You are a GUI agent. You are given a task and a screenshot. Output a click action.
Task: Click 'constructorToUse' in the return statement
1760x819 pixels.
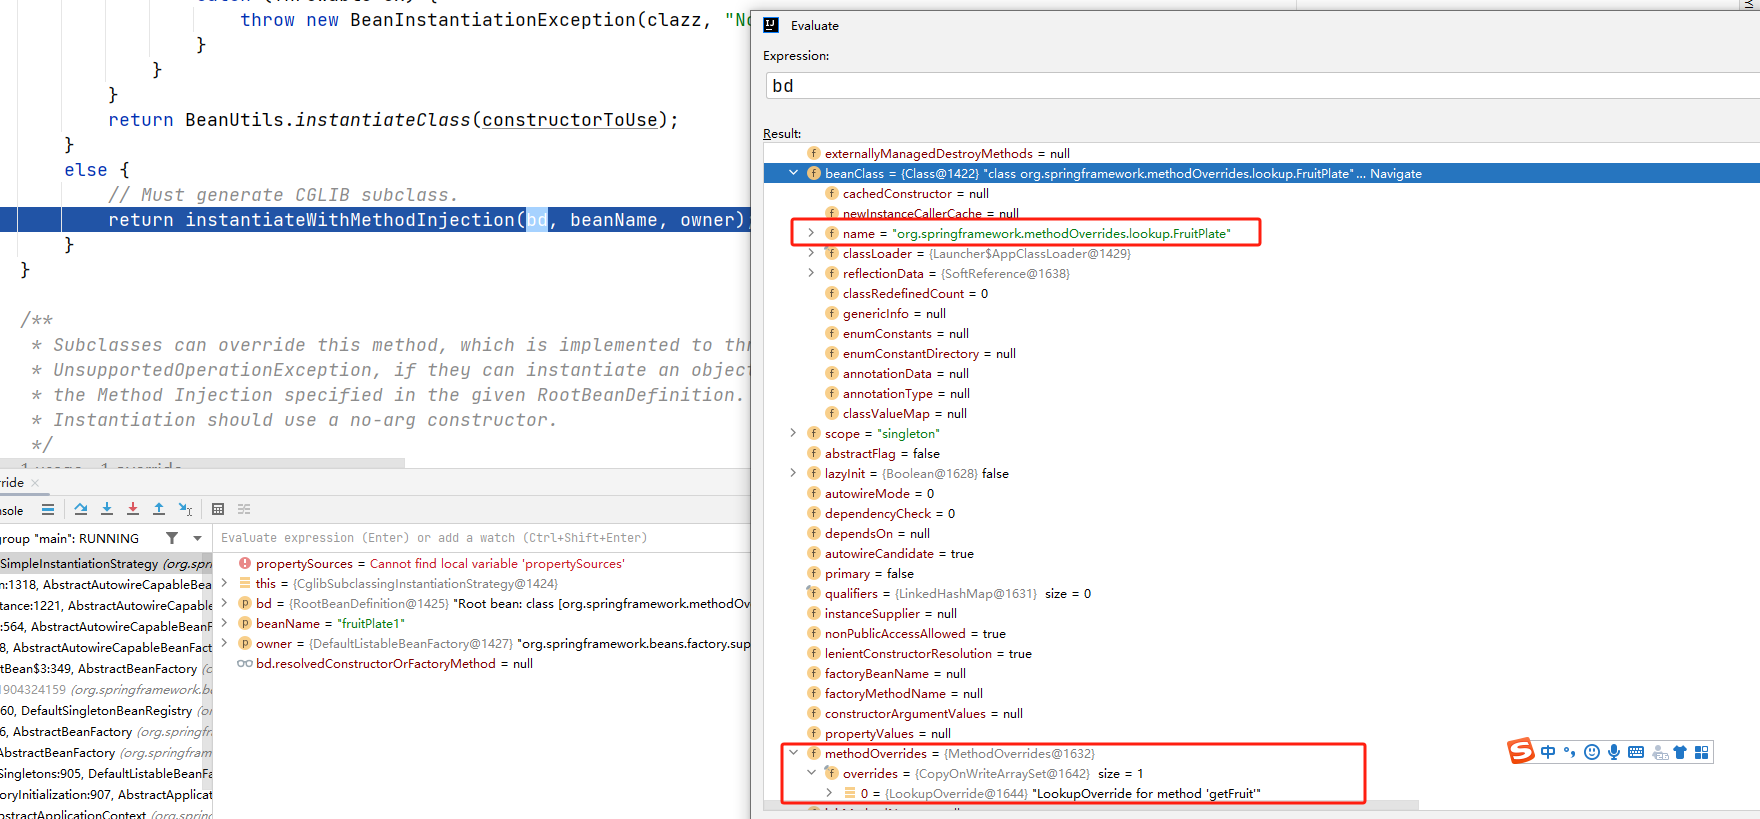[570, 120]
